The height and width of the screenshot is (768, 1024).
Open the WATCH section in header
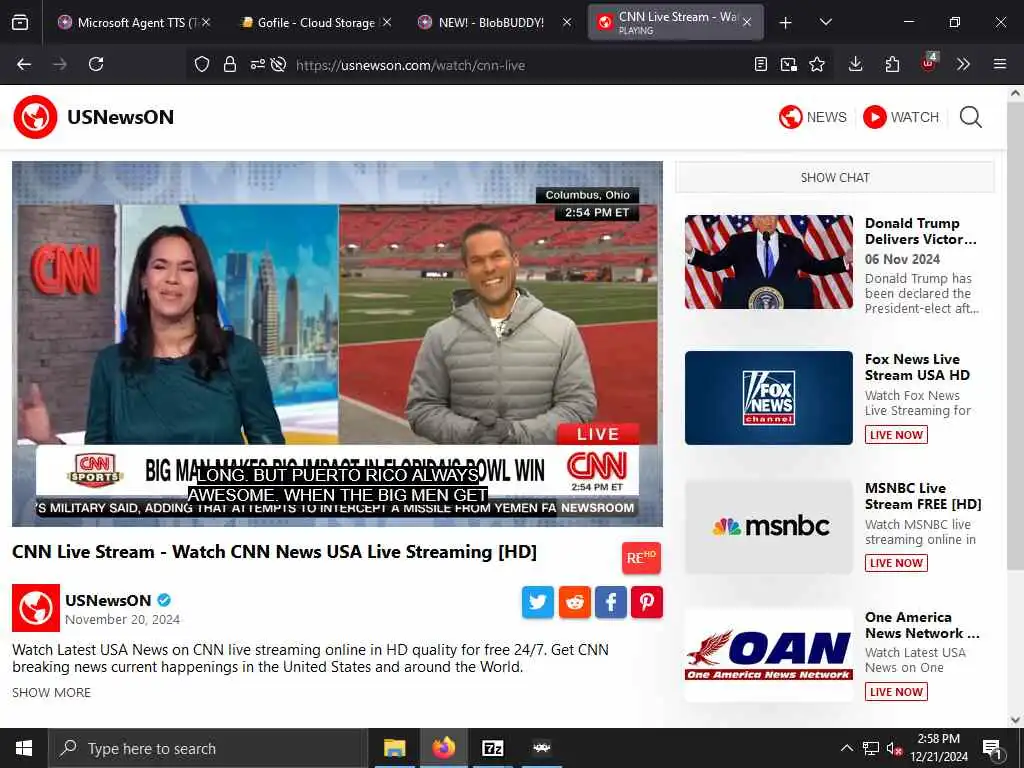coord(901,117)
